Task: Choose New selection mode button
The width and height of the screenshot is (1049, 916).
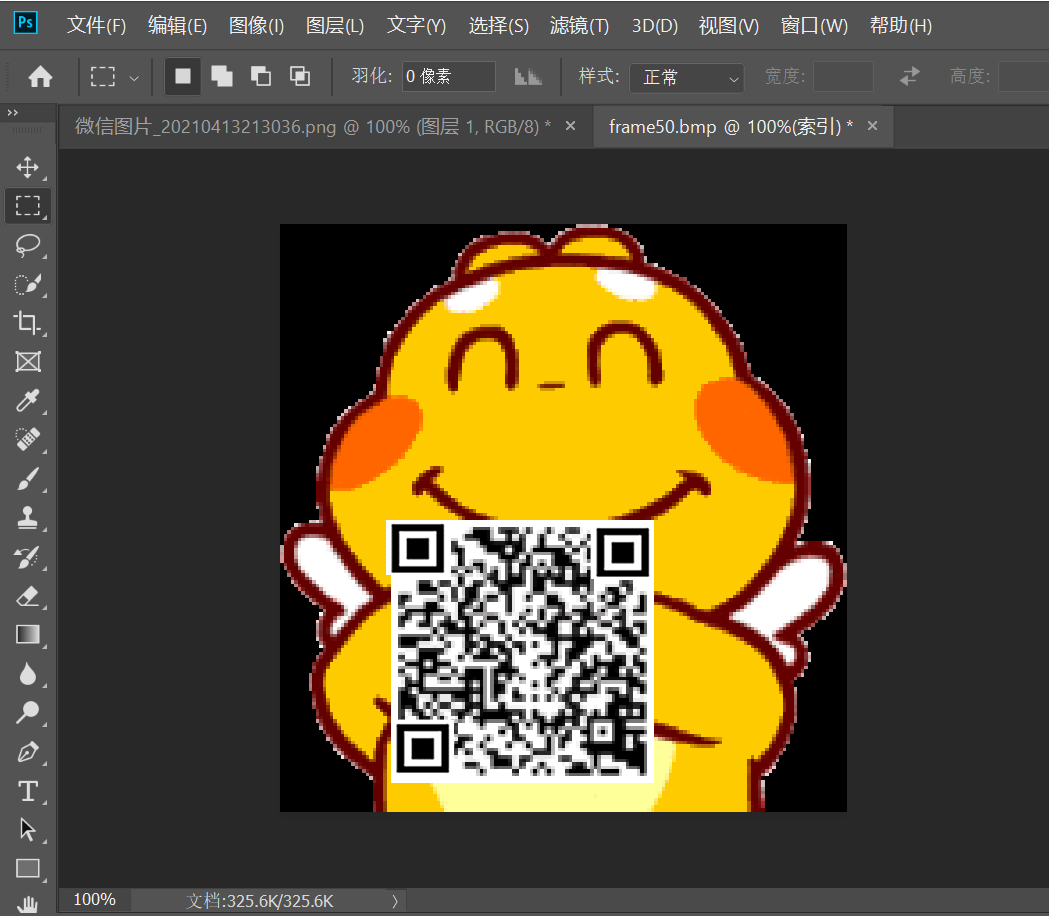Action: [183, 76]
